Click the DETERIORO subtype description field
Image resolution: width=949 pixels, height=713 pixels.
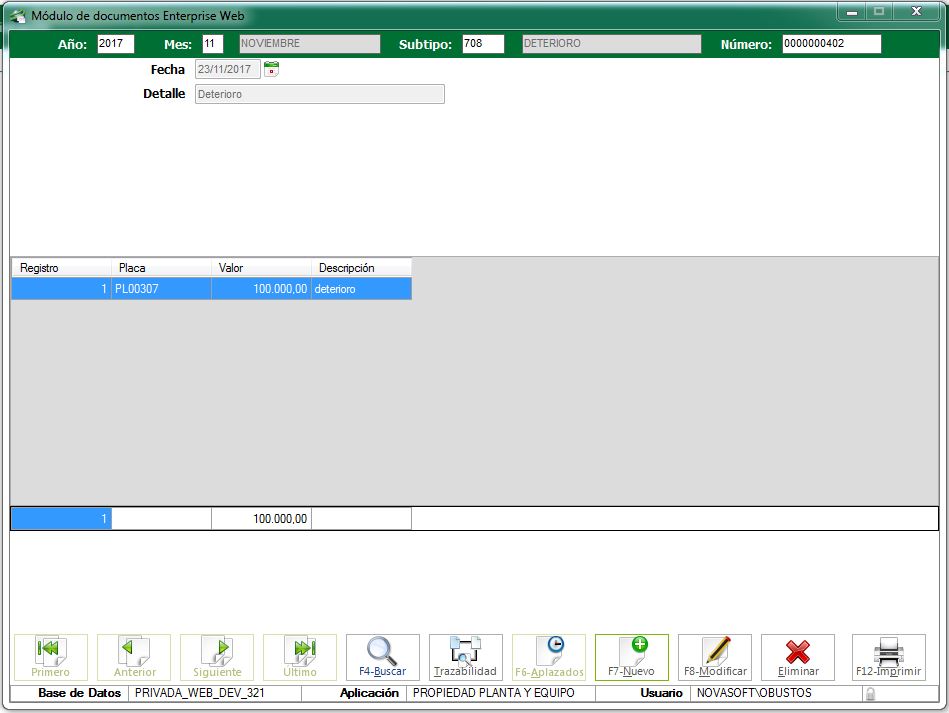pyautogui.click(x=611, y=44)
